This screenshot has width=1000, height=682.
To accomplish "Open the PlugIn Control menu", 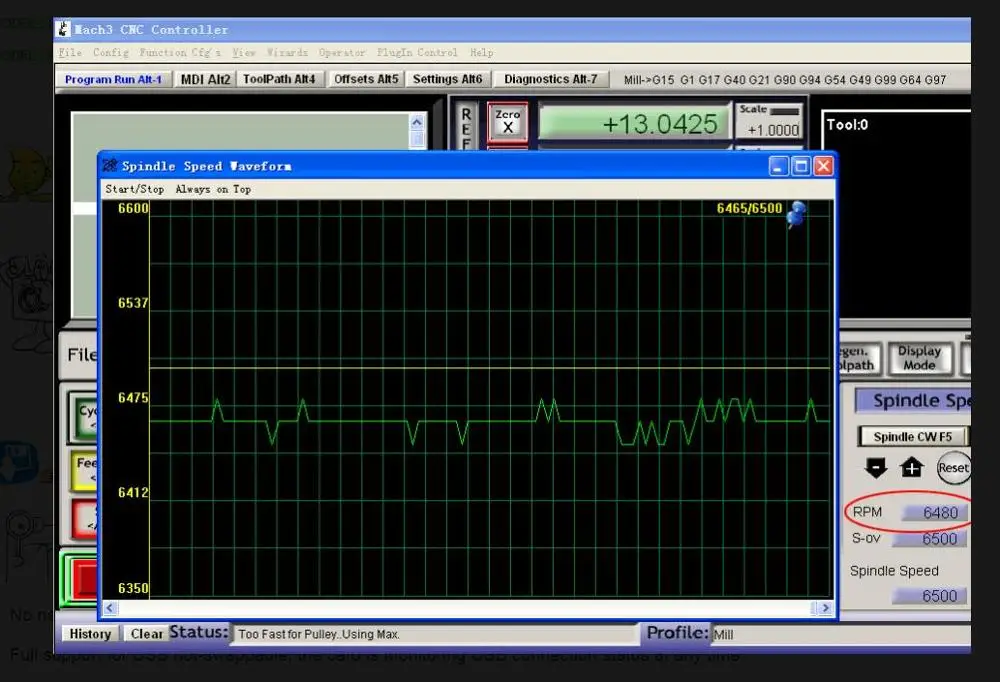I will (417, 52).
